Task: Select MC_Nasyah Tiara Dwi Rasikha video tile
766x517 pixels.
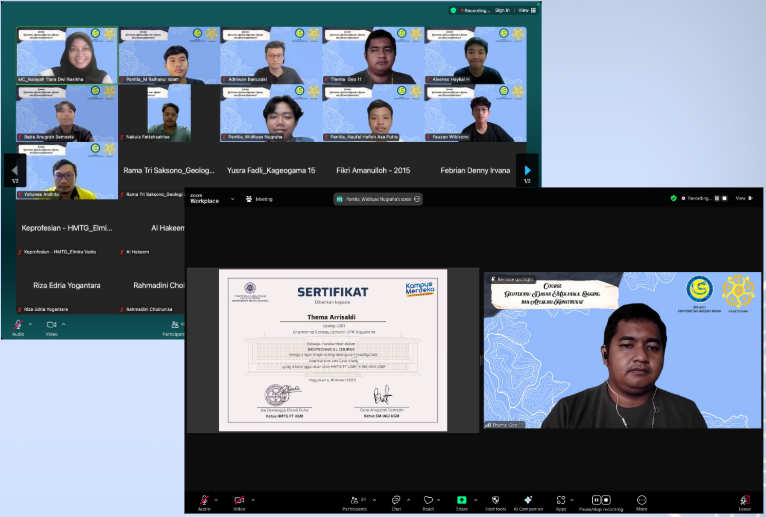Action: click(67, 55)
